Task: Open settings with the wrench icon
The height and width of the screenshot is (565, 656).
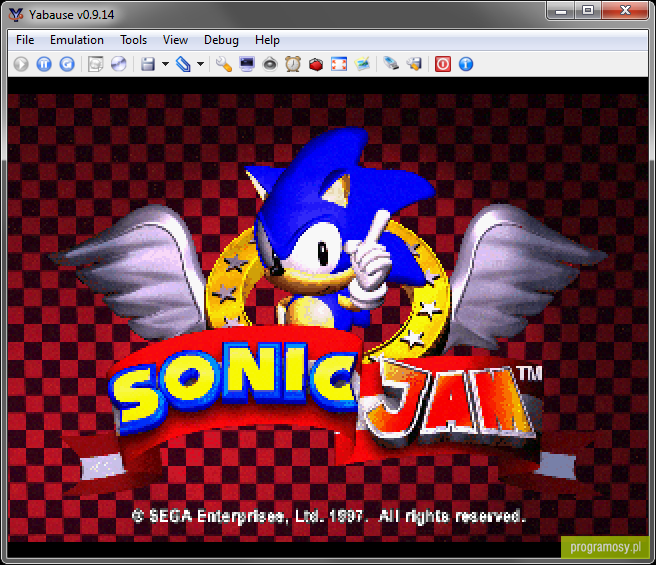Action: (224, 64)
